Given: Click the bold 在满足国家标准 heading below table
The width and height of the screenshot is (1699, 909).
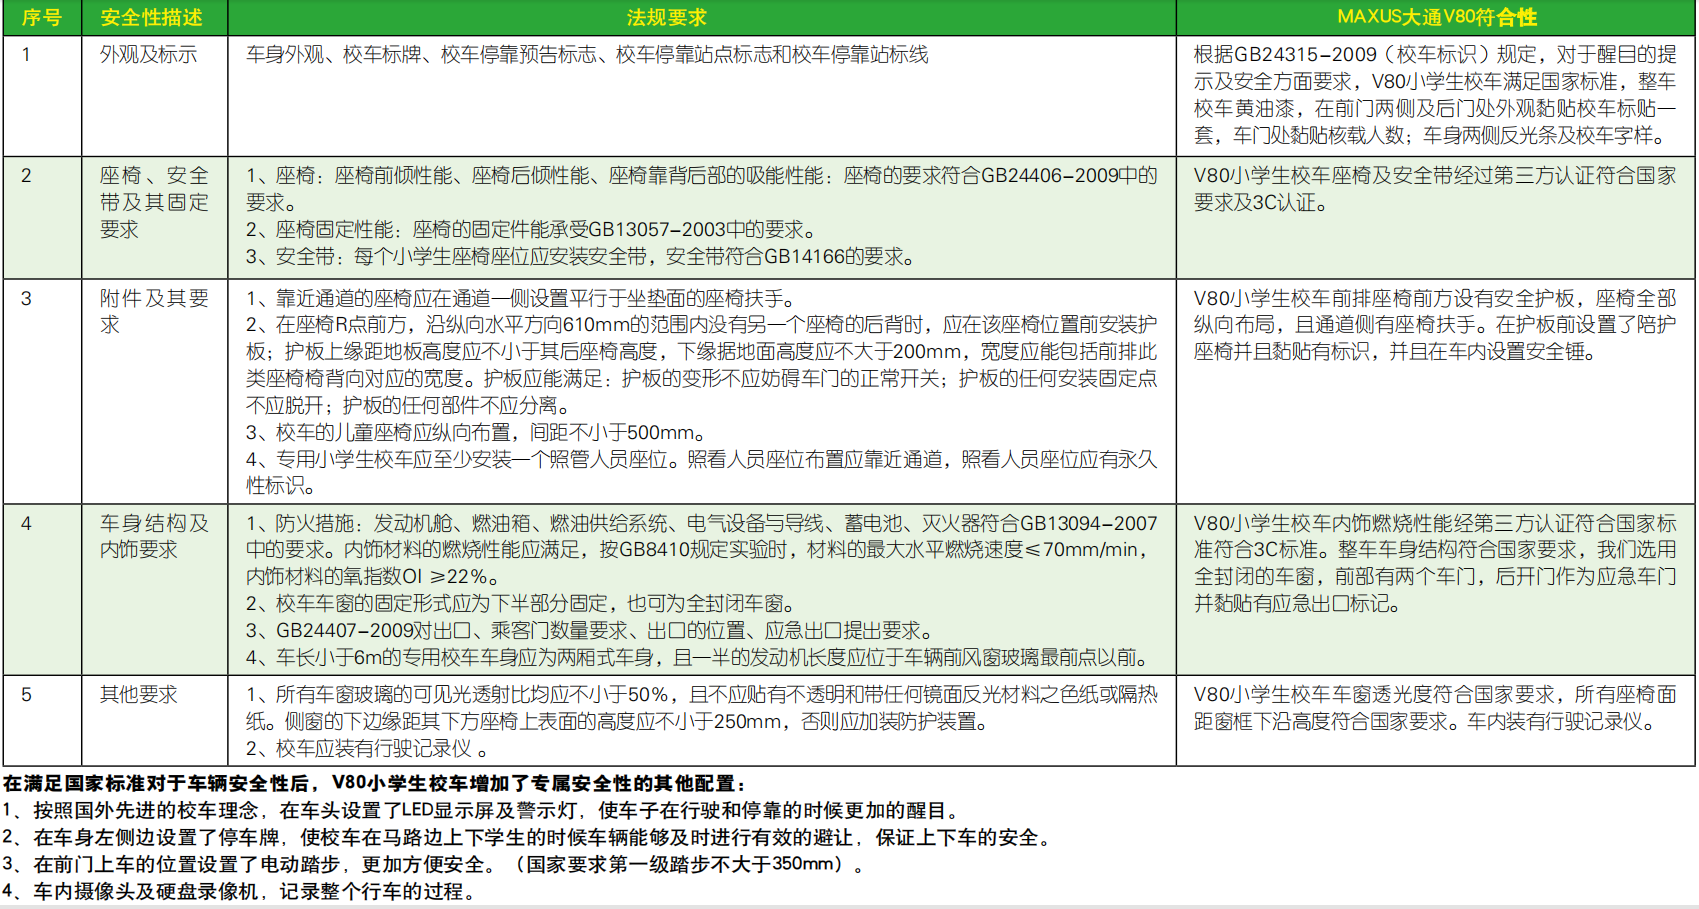Looking at the screenshot, I should [375, 784].
